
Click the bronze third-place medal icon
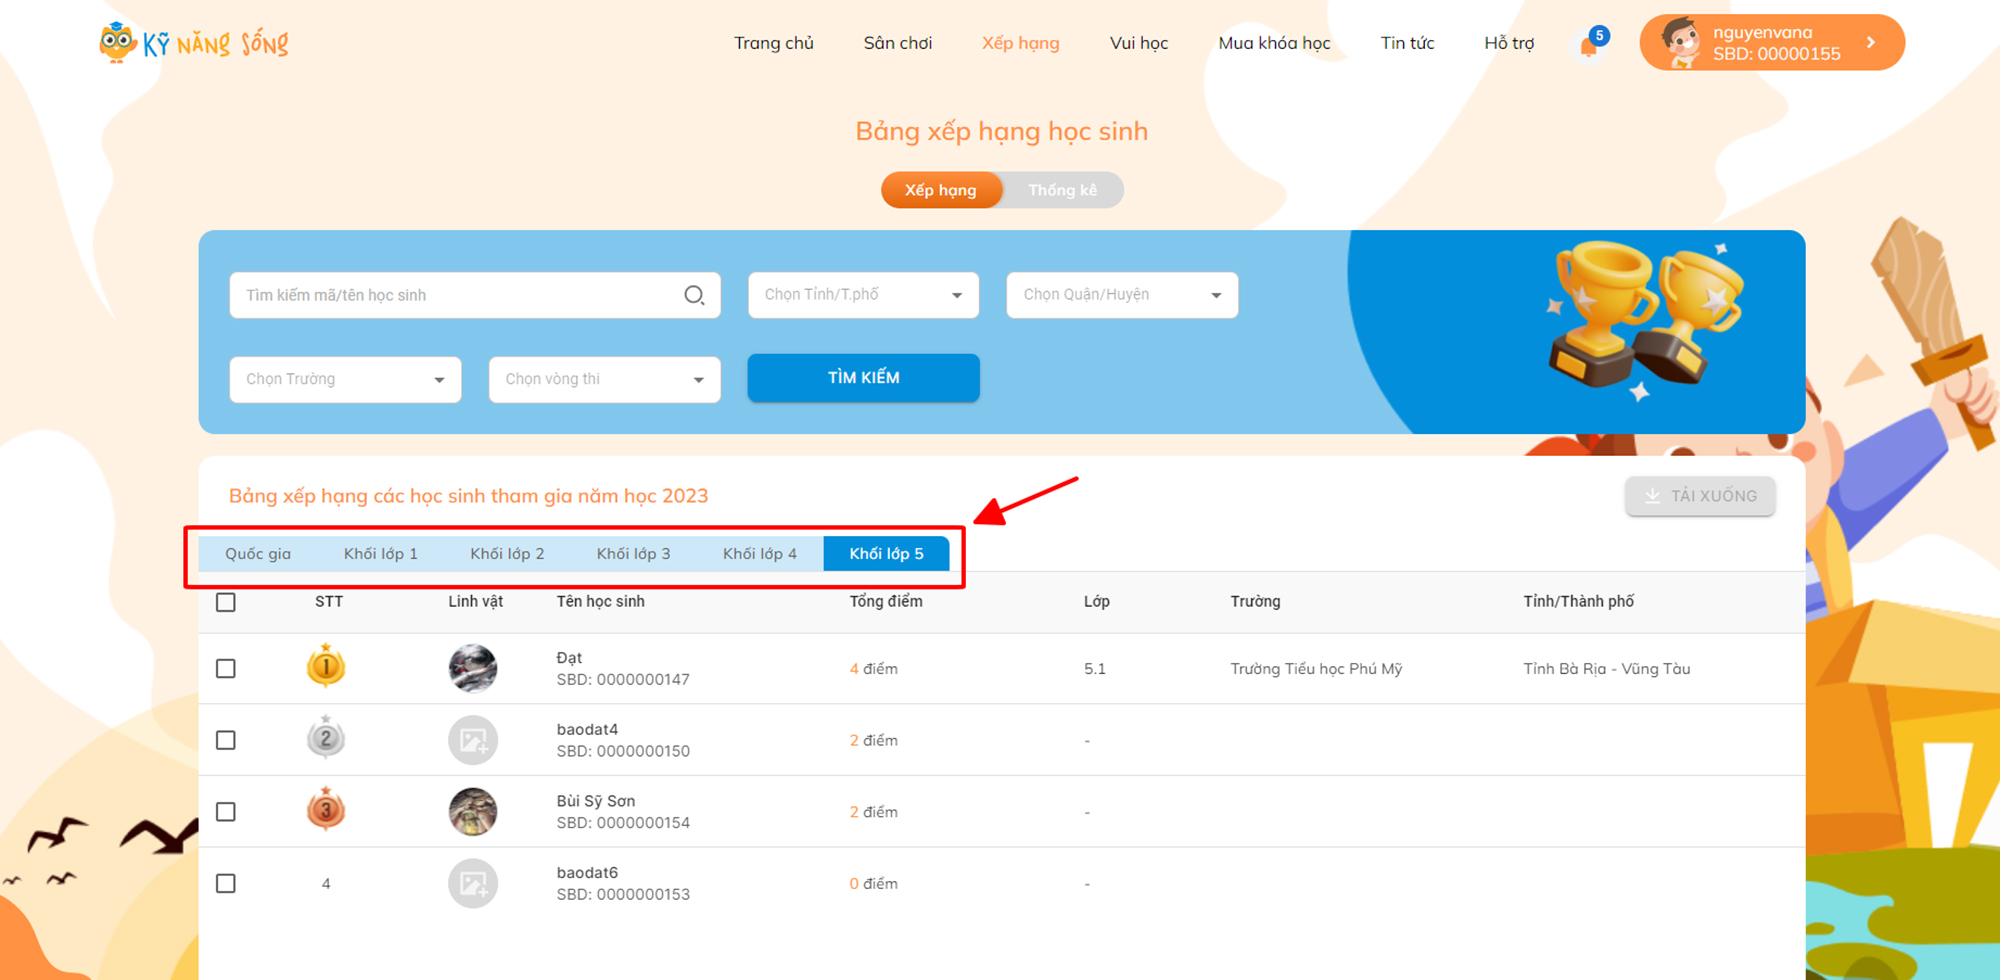tap(326, 811)
